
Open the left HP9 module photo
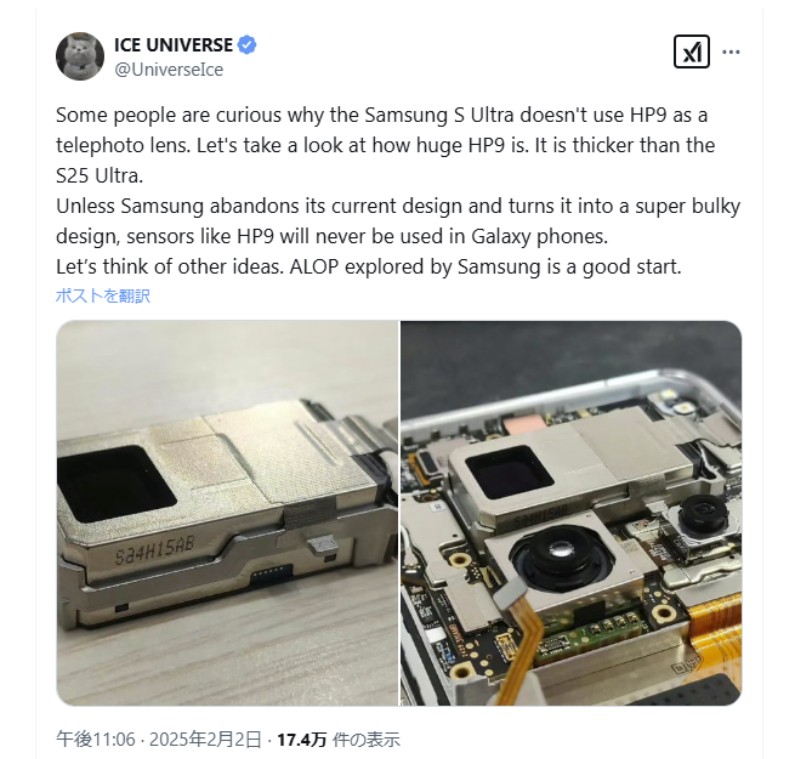tap(227, 513)
